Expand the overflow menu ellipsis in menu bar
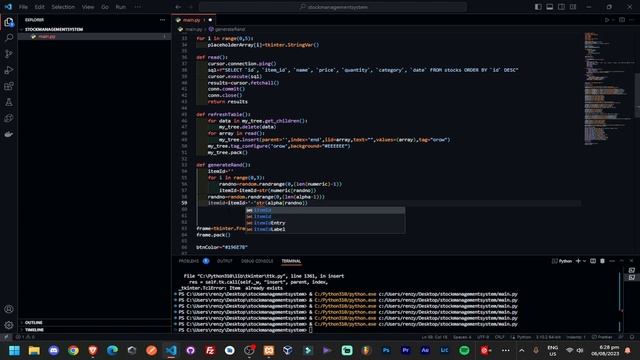Viewport: 640px width, 360px height. pos(138,7)
